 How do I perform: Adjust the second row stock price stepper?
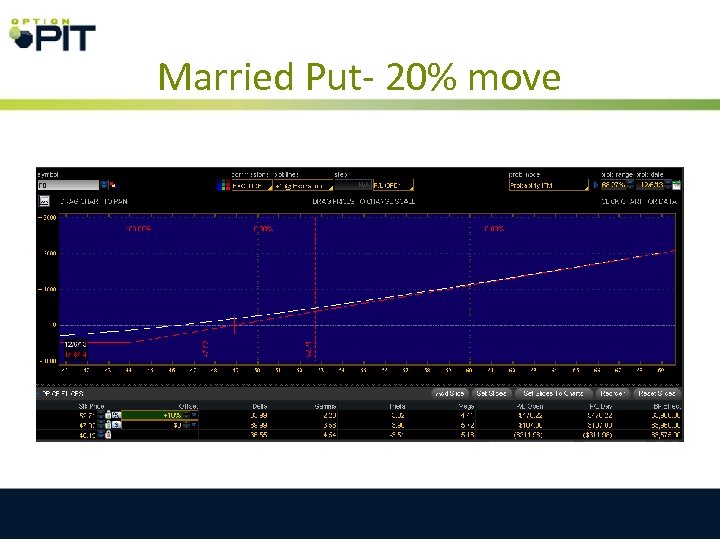tap(101, 425)
